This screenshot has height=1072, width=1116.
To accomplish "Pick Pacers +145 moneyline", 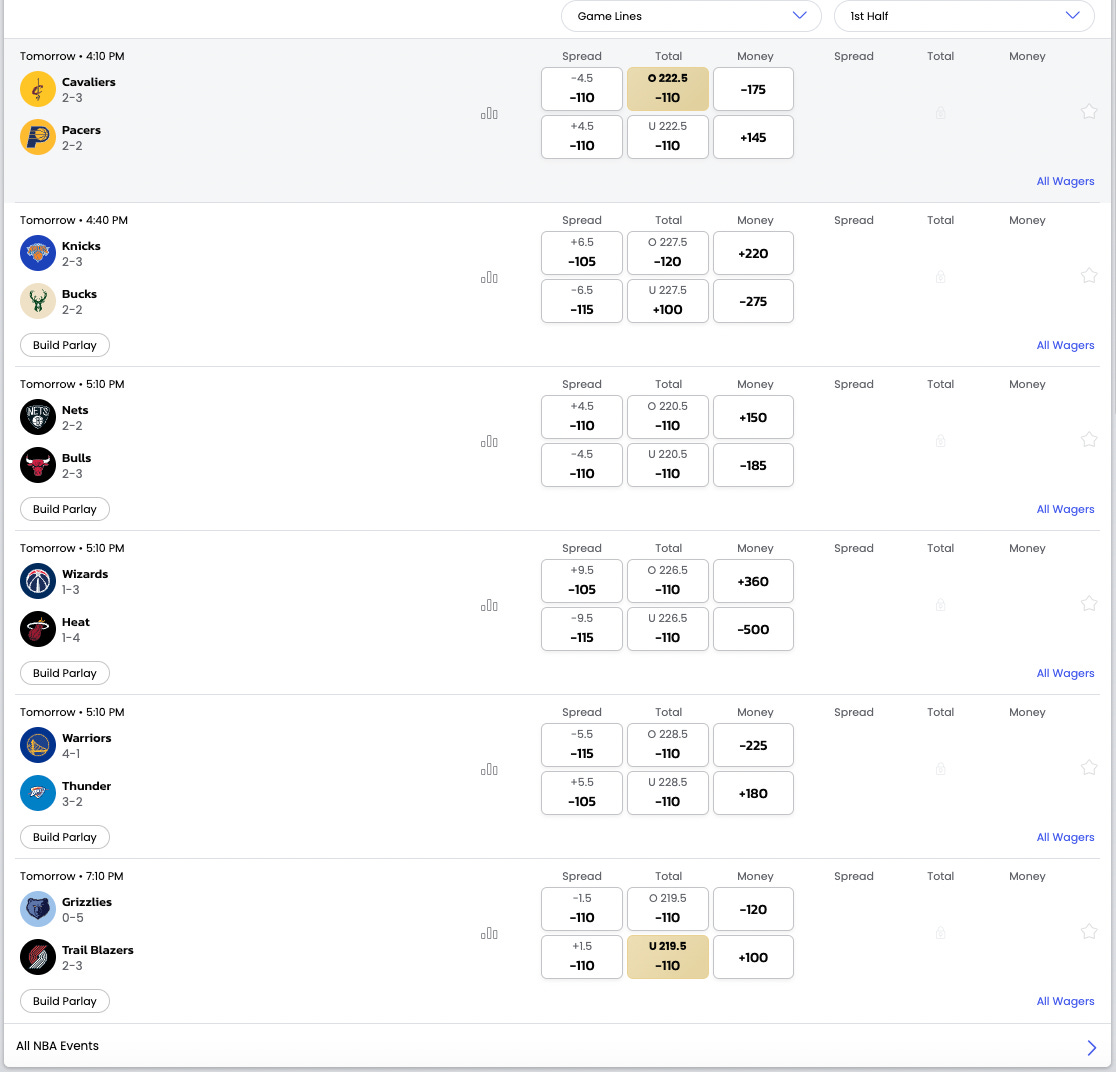I will coord(753,137).
